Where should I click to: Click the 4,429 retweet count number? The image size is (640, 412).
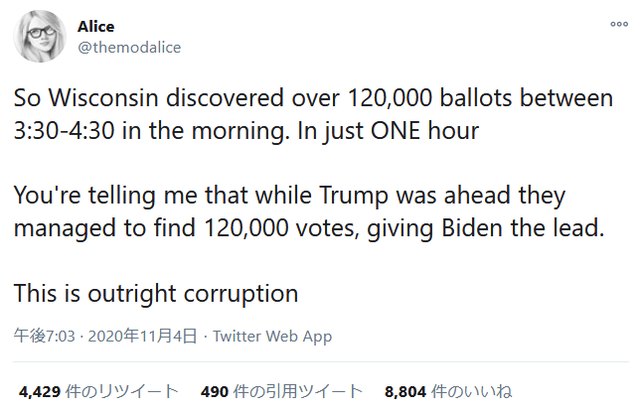click(x=41, y=391)
